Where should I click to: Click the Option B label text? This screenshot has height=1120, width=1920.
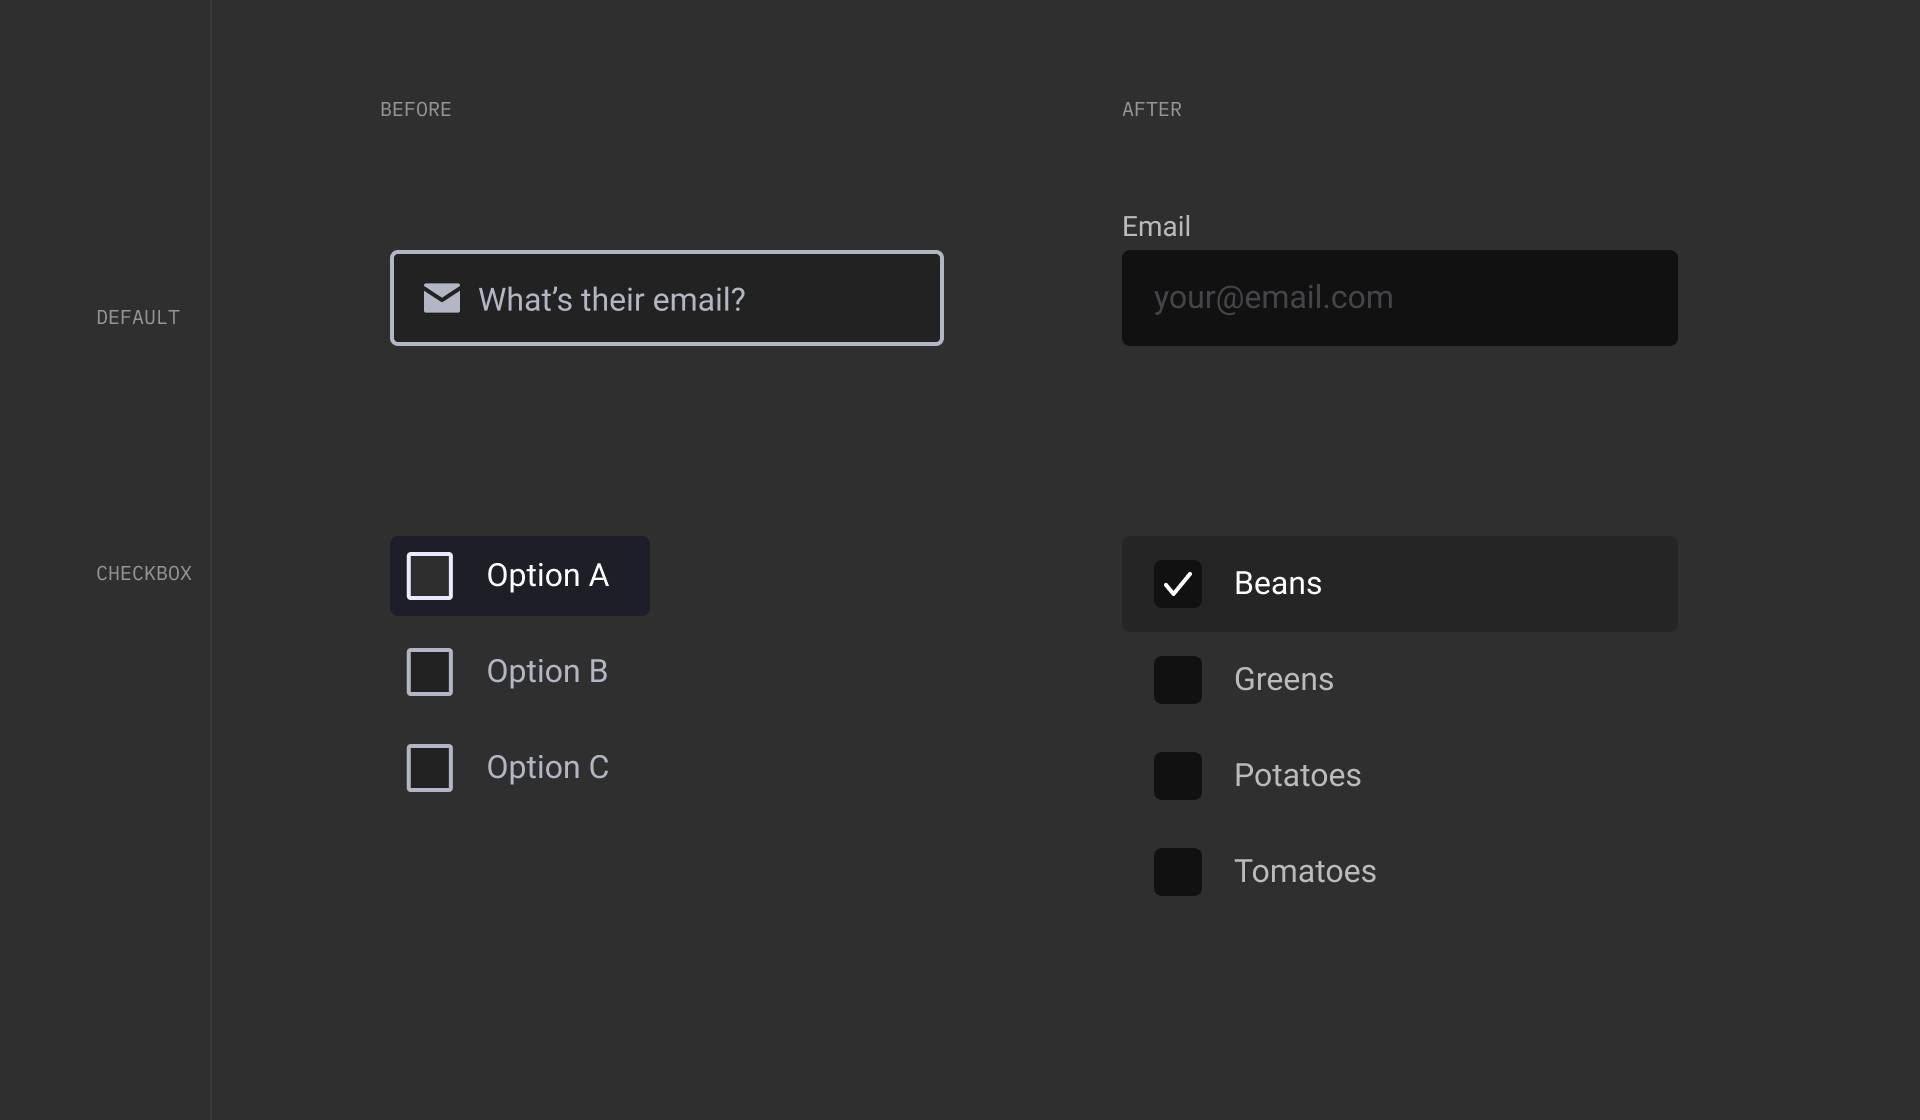click(547, 672)
